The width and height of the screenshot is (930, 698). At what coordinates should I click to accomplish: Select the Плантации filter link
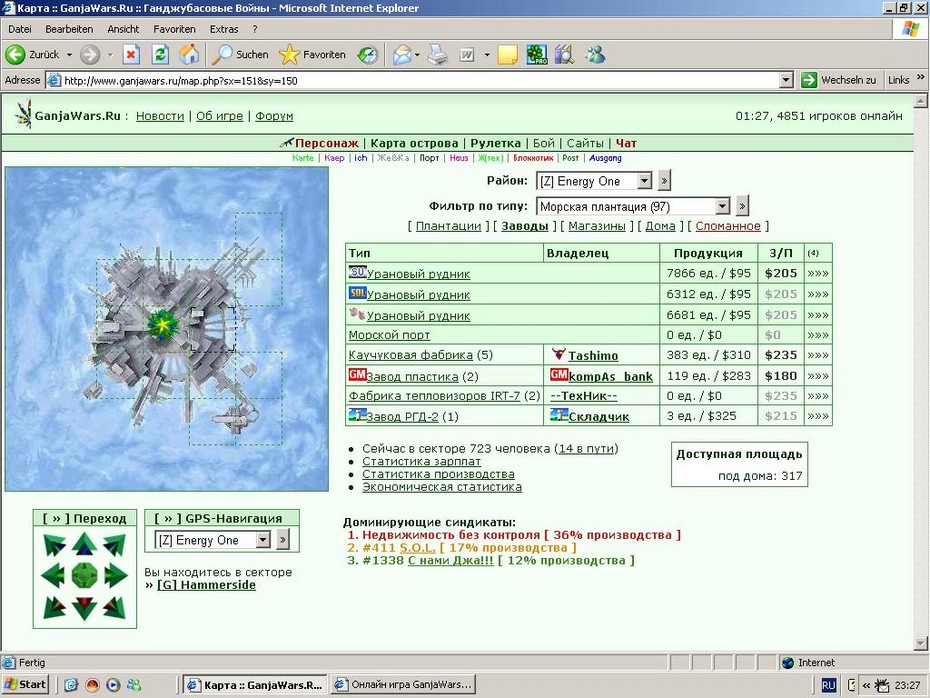click(448, 226)
